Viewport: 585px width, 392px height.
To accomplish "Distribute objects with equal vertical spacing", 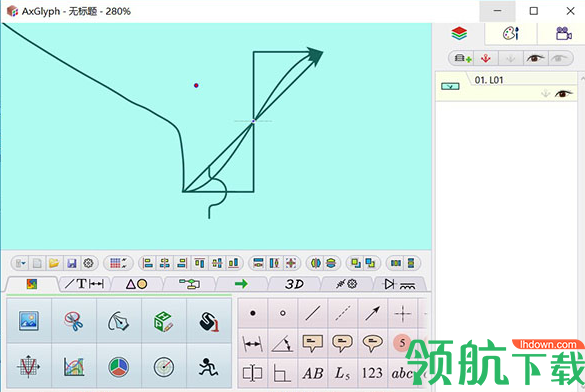I will point(258,263).
